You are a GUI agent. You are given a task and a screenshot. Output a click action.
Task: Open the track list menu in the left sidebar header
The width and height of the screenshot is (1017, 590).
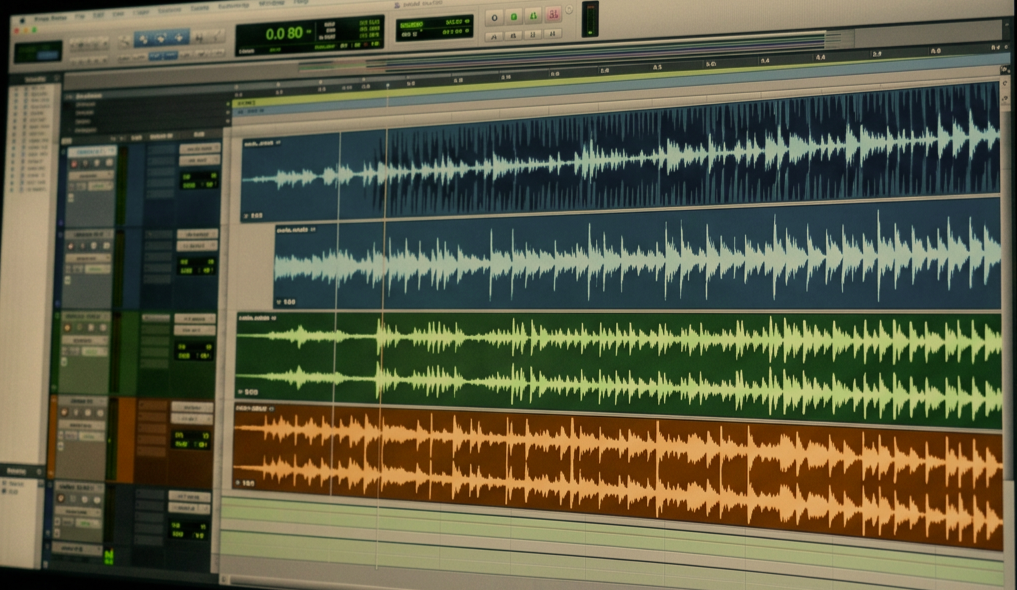pyautogui.click(x=56, y=78)
